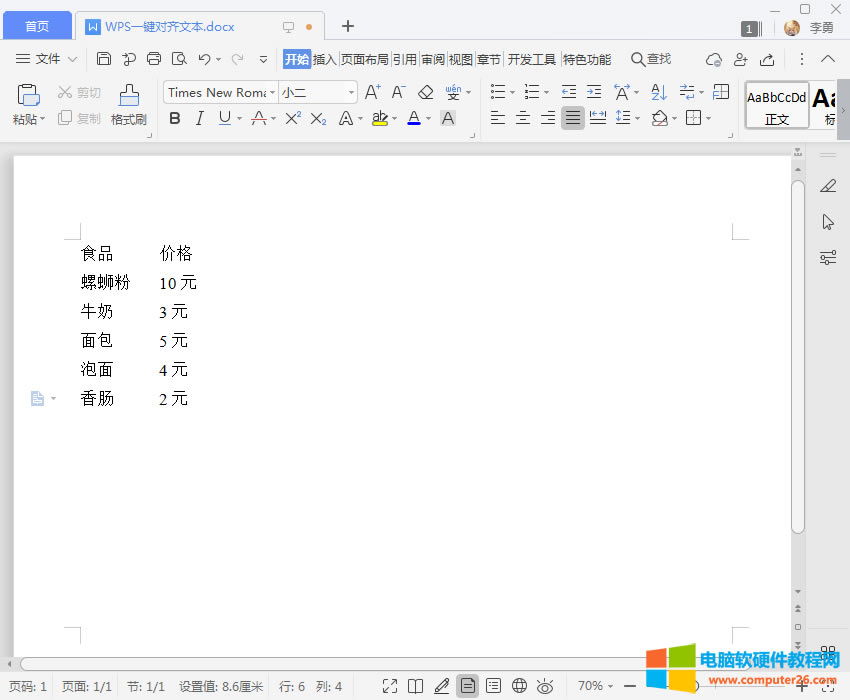850x700 pixels.
Task: Click the Format Painter (格式刷) tool
Action: [128, 104]
